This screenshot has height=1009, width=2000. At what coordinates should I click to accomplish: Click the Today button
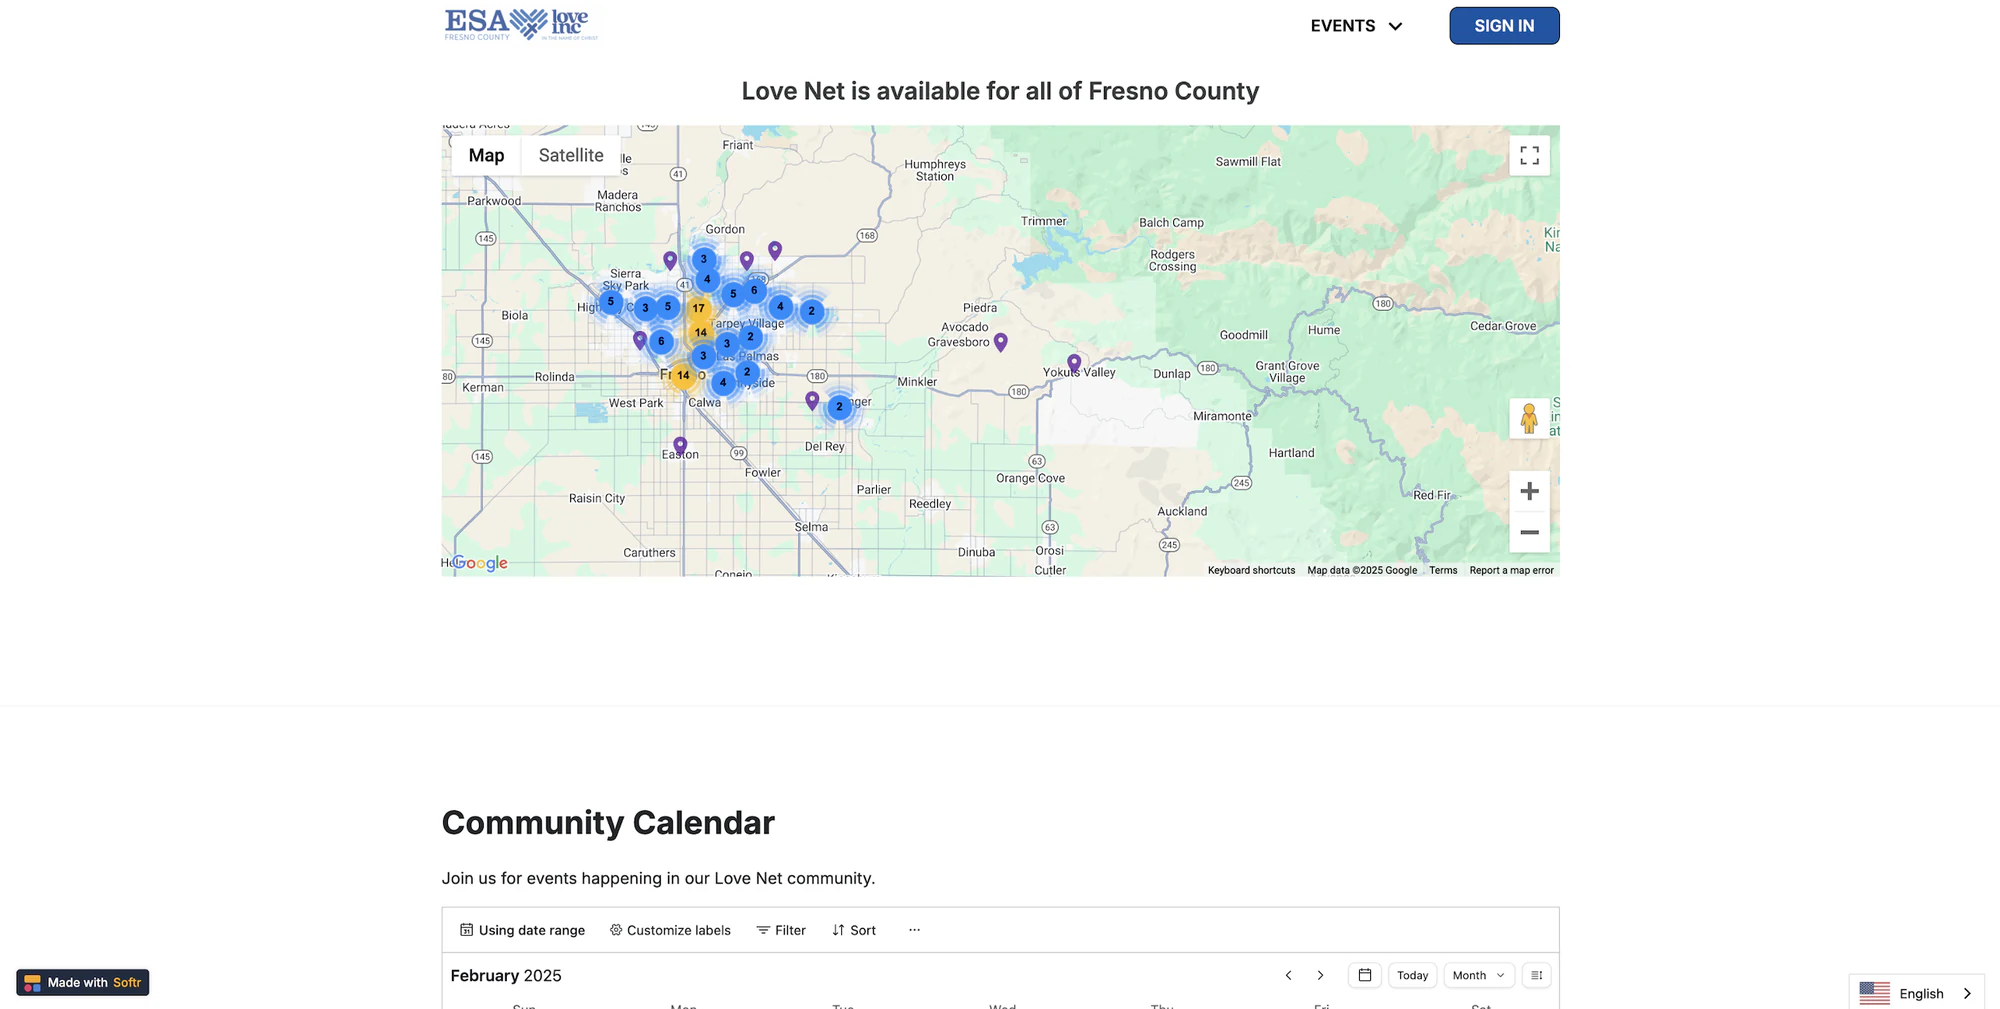click(1412, 975)
